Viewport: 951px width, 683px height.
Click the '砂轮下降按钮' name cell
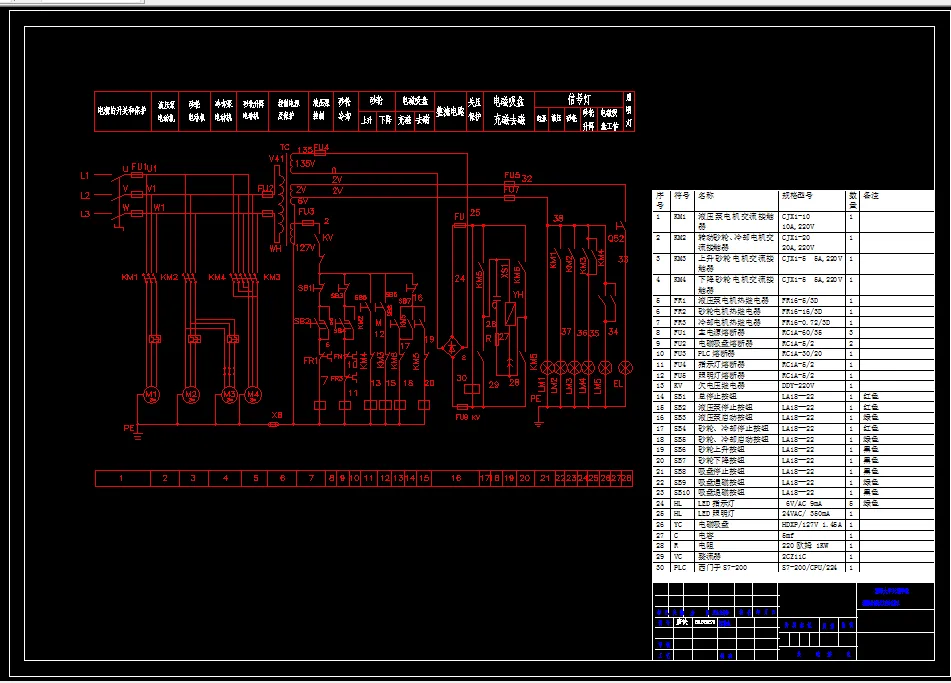pyautogui.click(x=736, y=461)
